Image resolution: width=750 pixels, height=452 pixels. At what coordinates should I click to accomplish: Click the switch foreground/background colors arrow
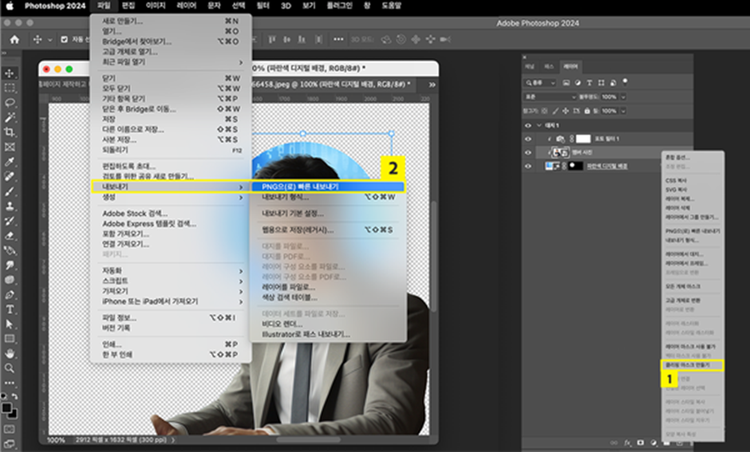(x=14, y=397)
